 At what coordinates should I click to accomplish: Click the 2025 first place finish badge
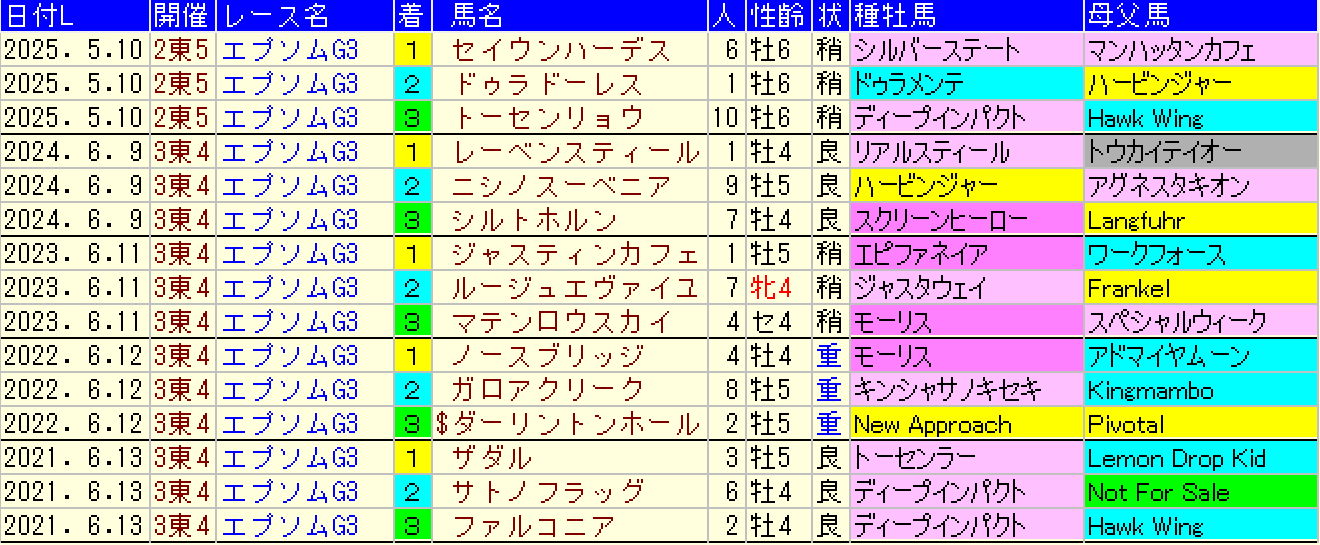(411, 50)
